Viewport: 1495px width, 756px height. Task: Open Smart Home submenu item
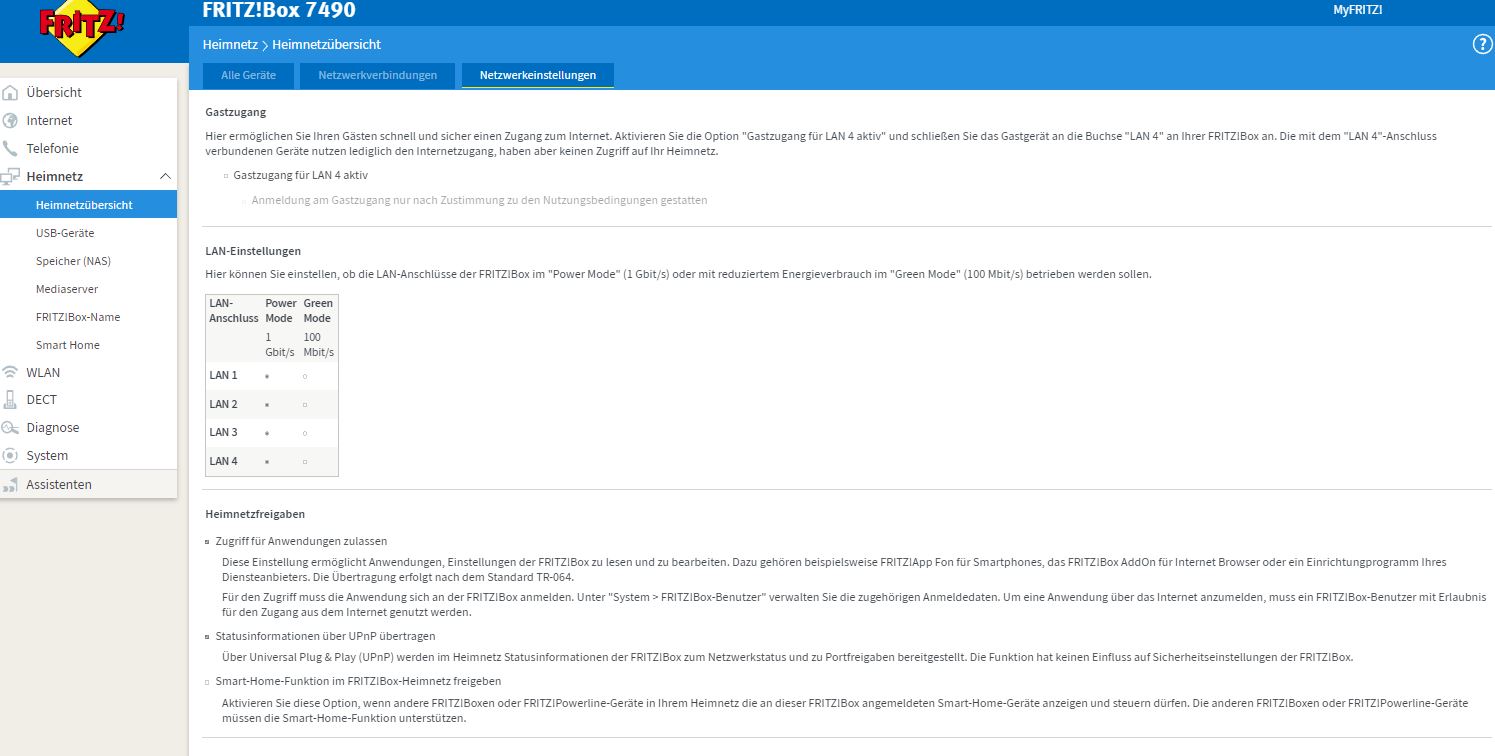(x=68, y=345)
